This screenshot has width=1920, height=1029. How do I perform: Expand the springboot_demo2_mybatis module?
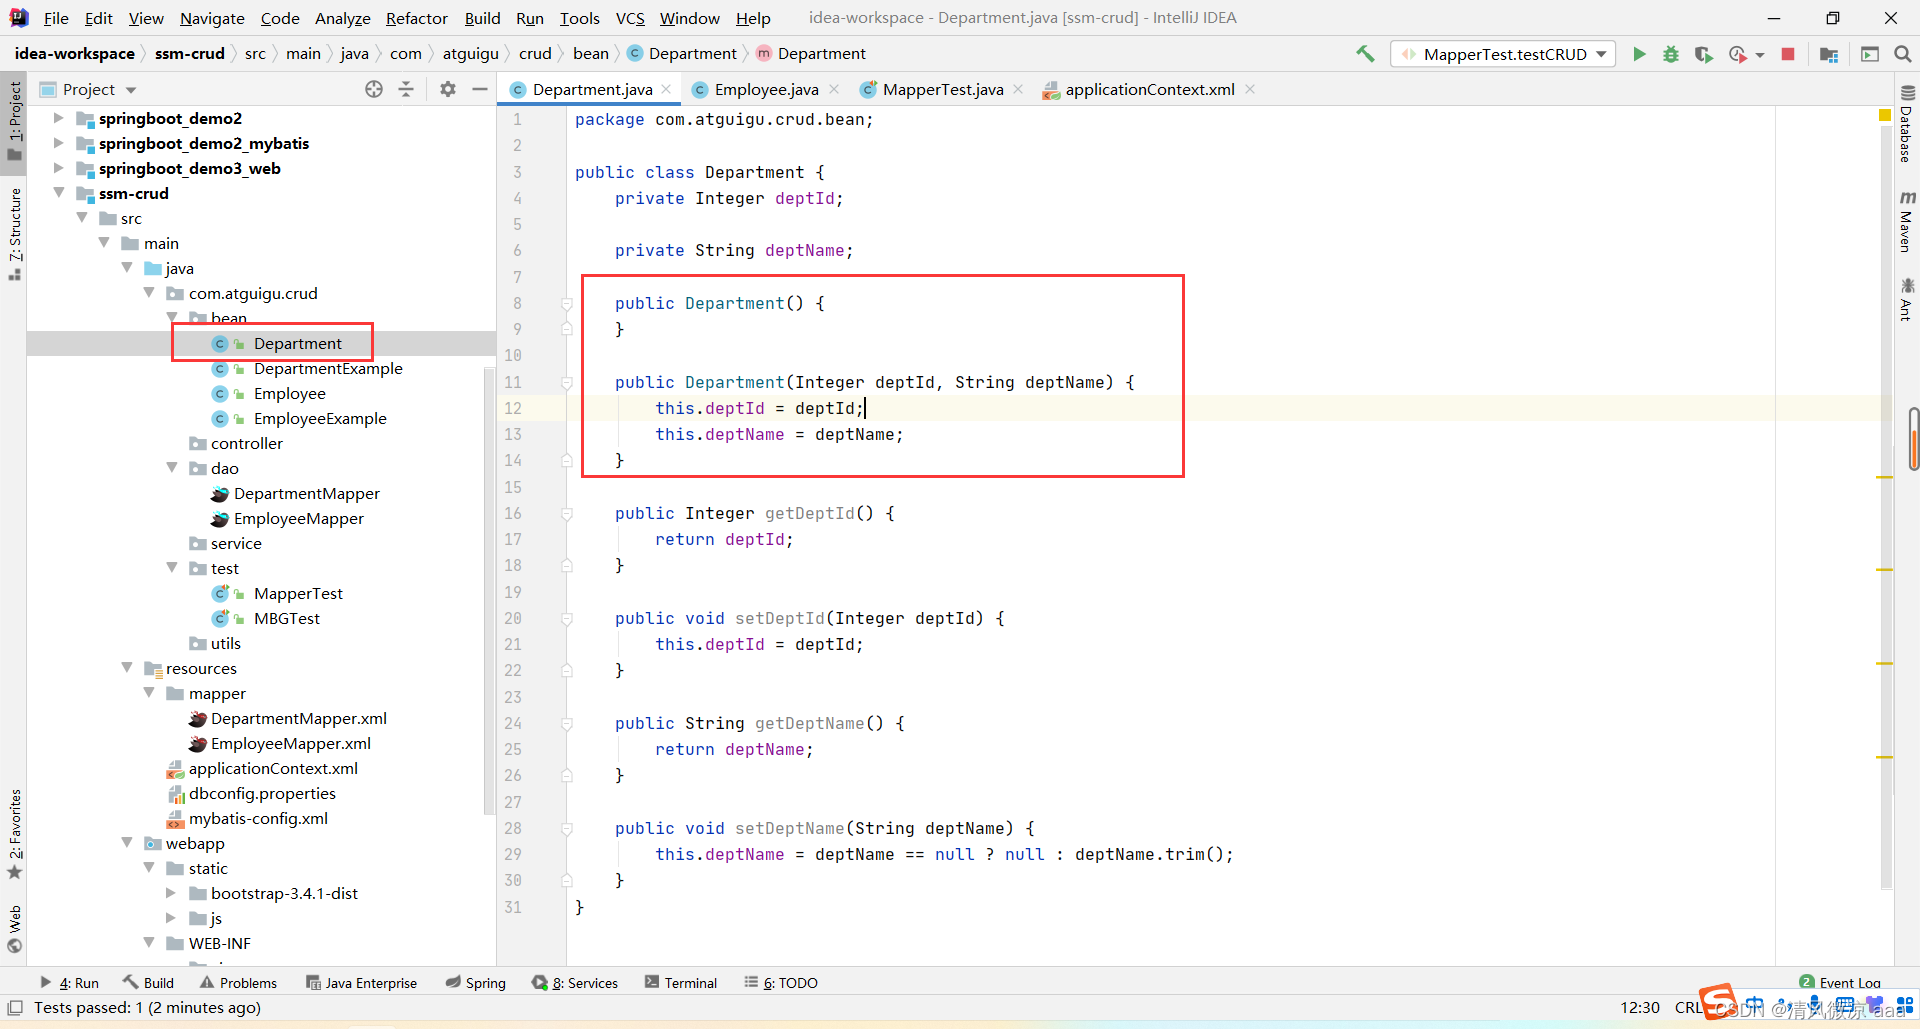58,143
